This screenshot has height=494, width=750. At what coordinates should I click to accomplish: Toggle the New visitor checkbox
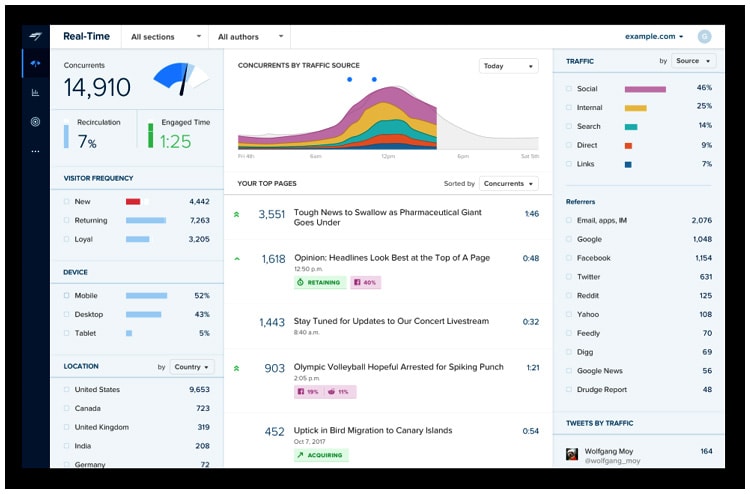click(x=66, y=202)
